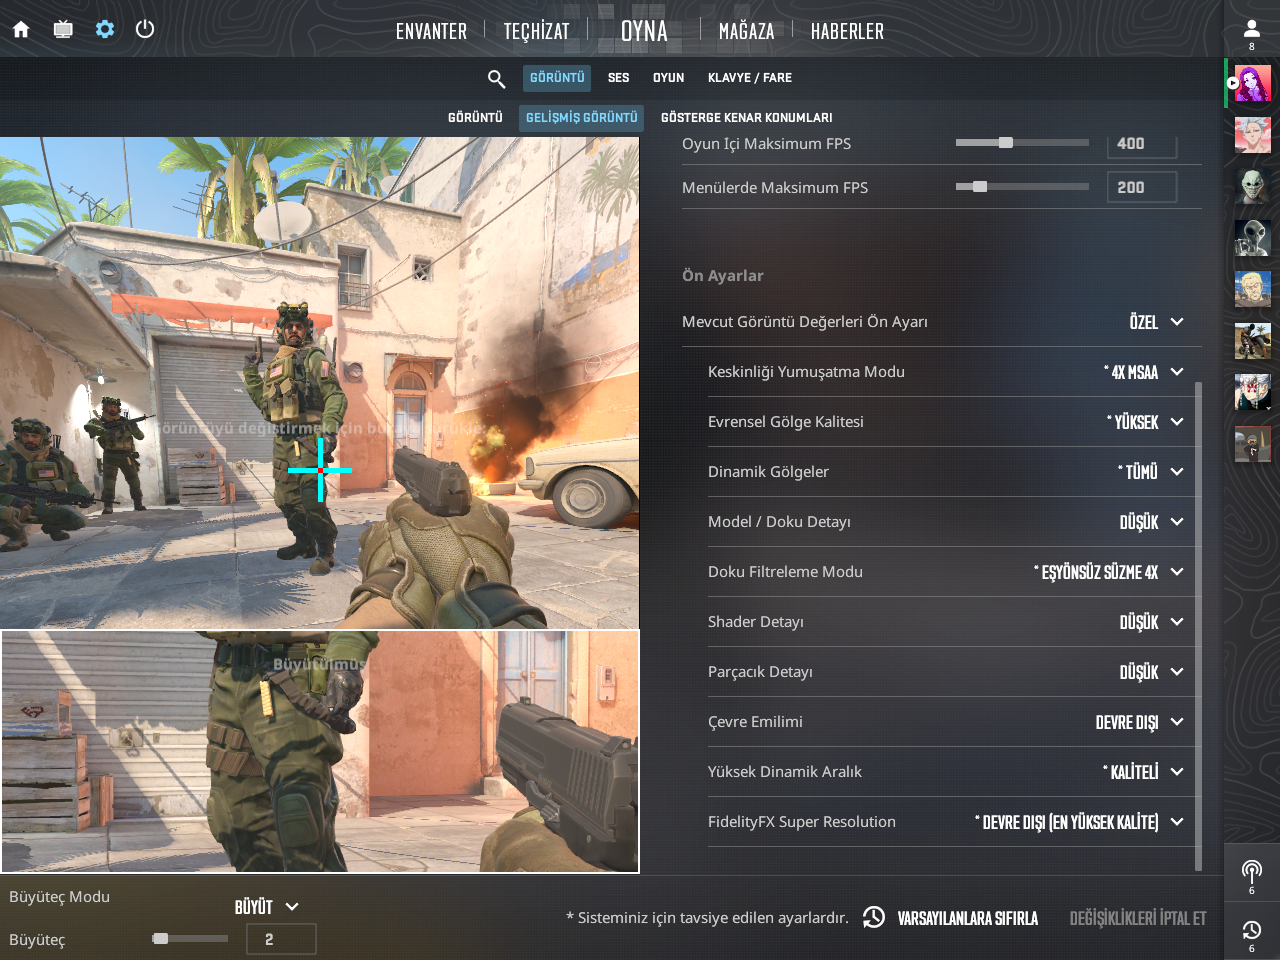
Task: Open the friends list icon
Action: point(1252,29)
